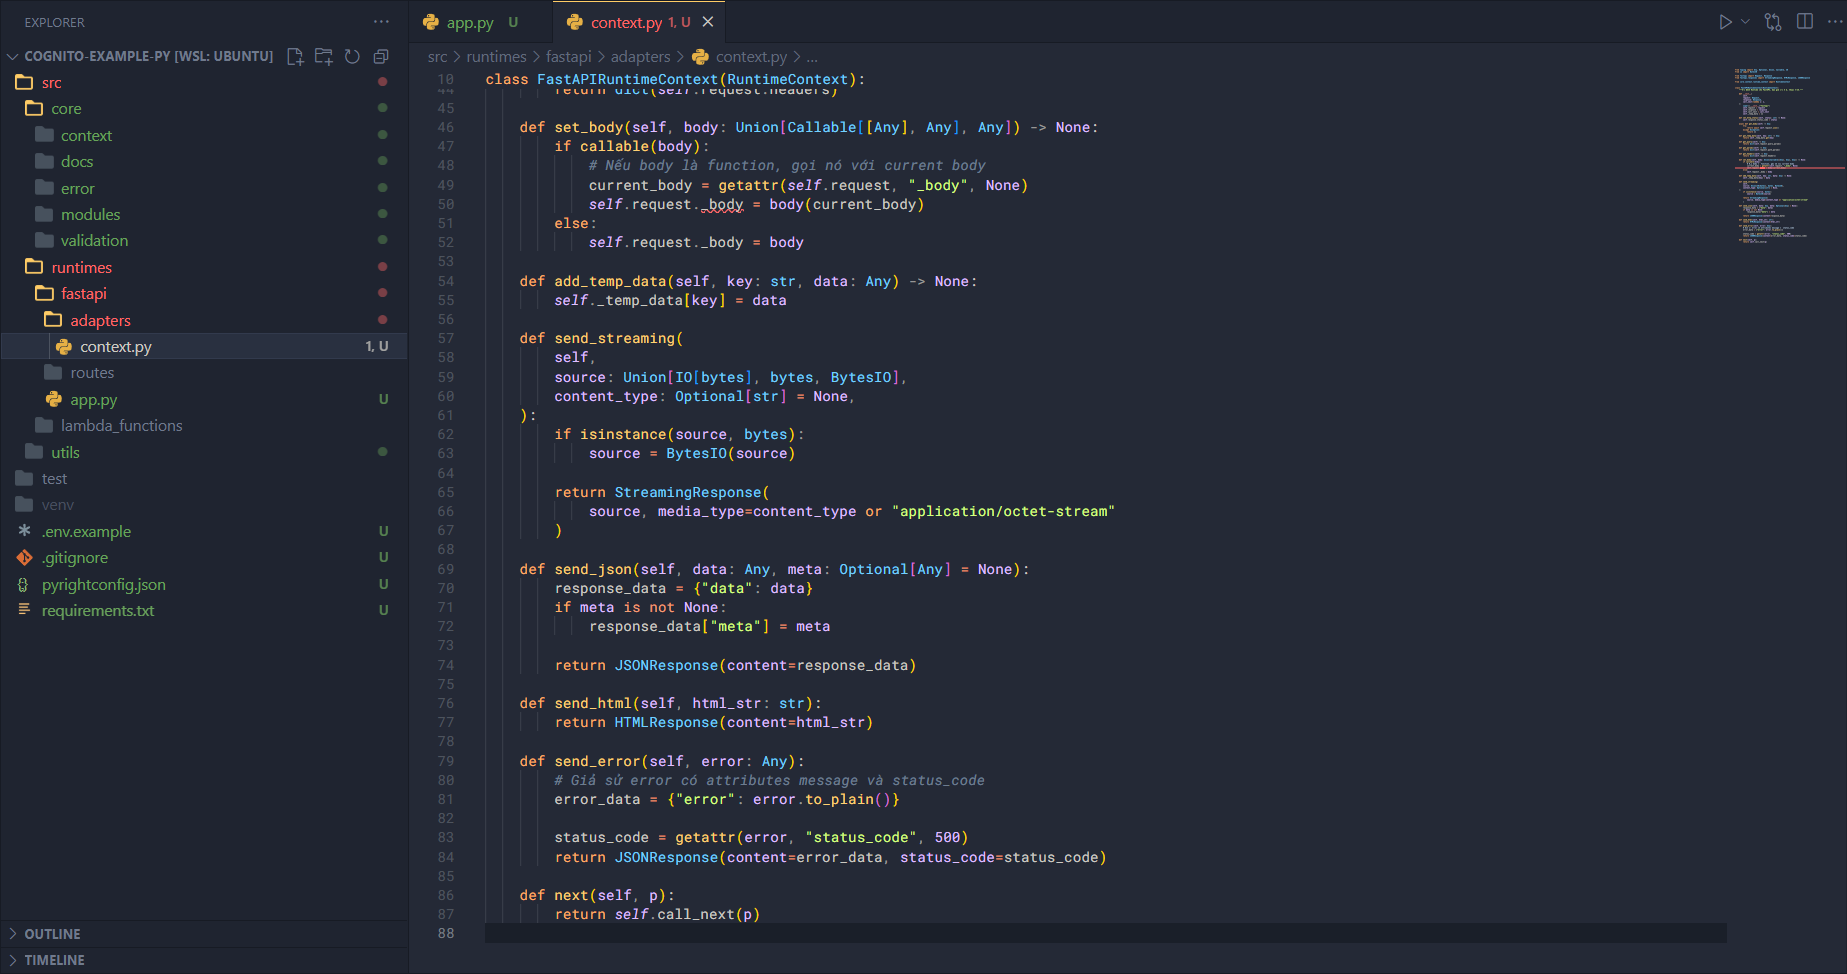Close the context.py editor tab
The width and height of the screenshot is (1847, 974).
click(708, 22)
